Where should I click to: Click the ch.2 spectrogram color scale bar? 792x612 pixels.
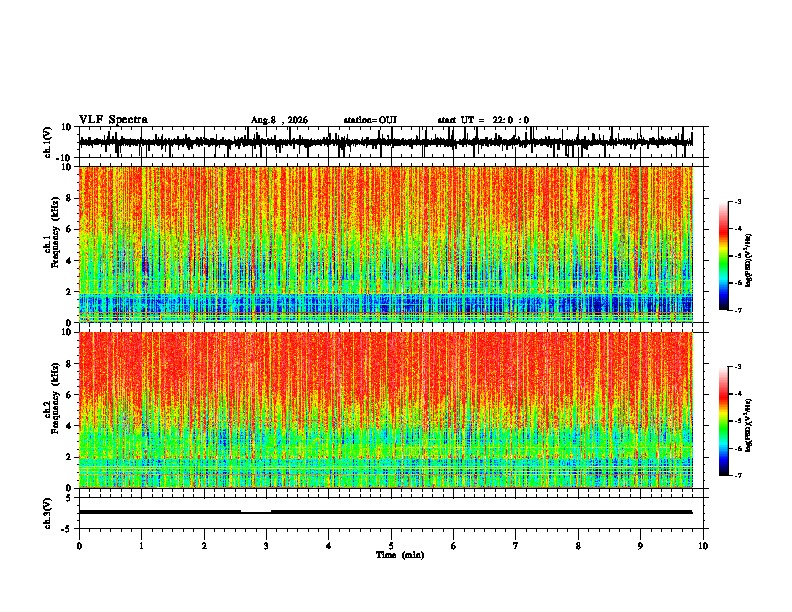724,421
